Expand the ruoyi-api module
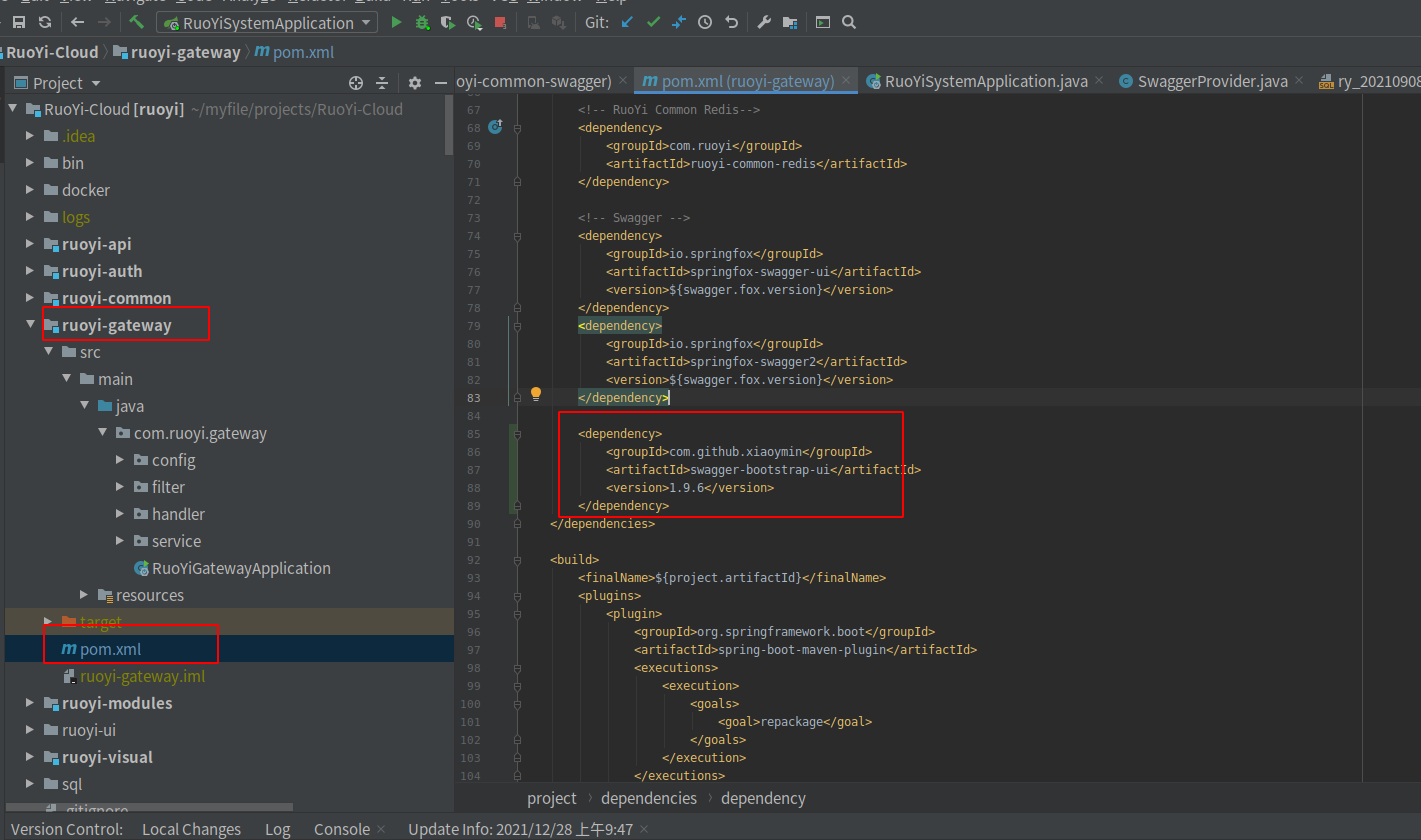Viewport: 1421px width, 840px height. [31, 244]
